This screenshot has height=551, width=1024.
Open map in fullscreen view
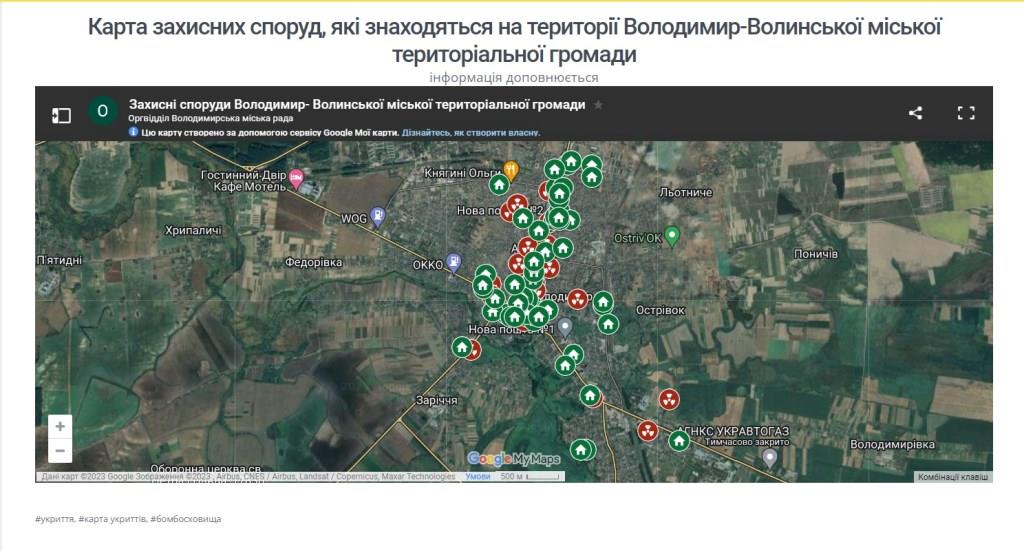point(965,113)
